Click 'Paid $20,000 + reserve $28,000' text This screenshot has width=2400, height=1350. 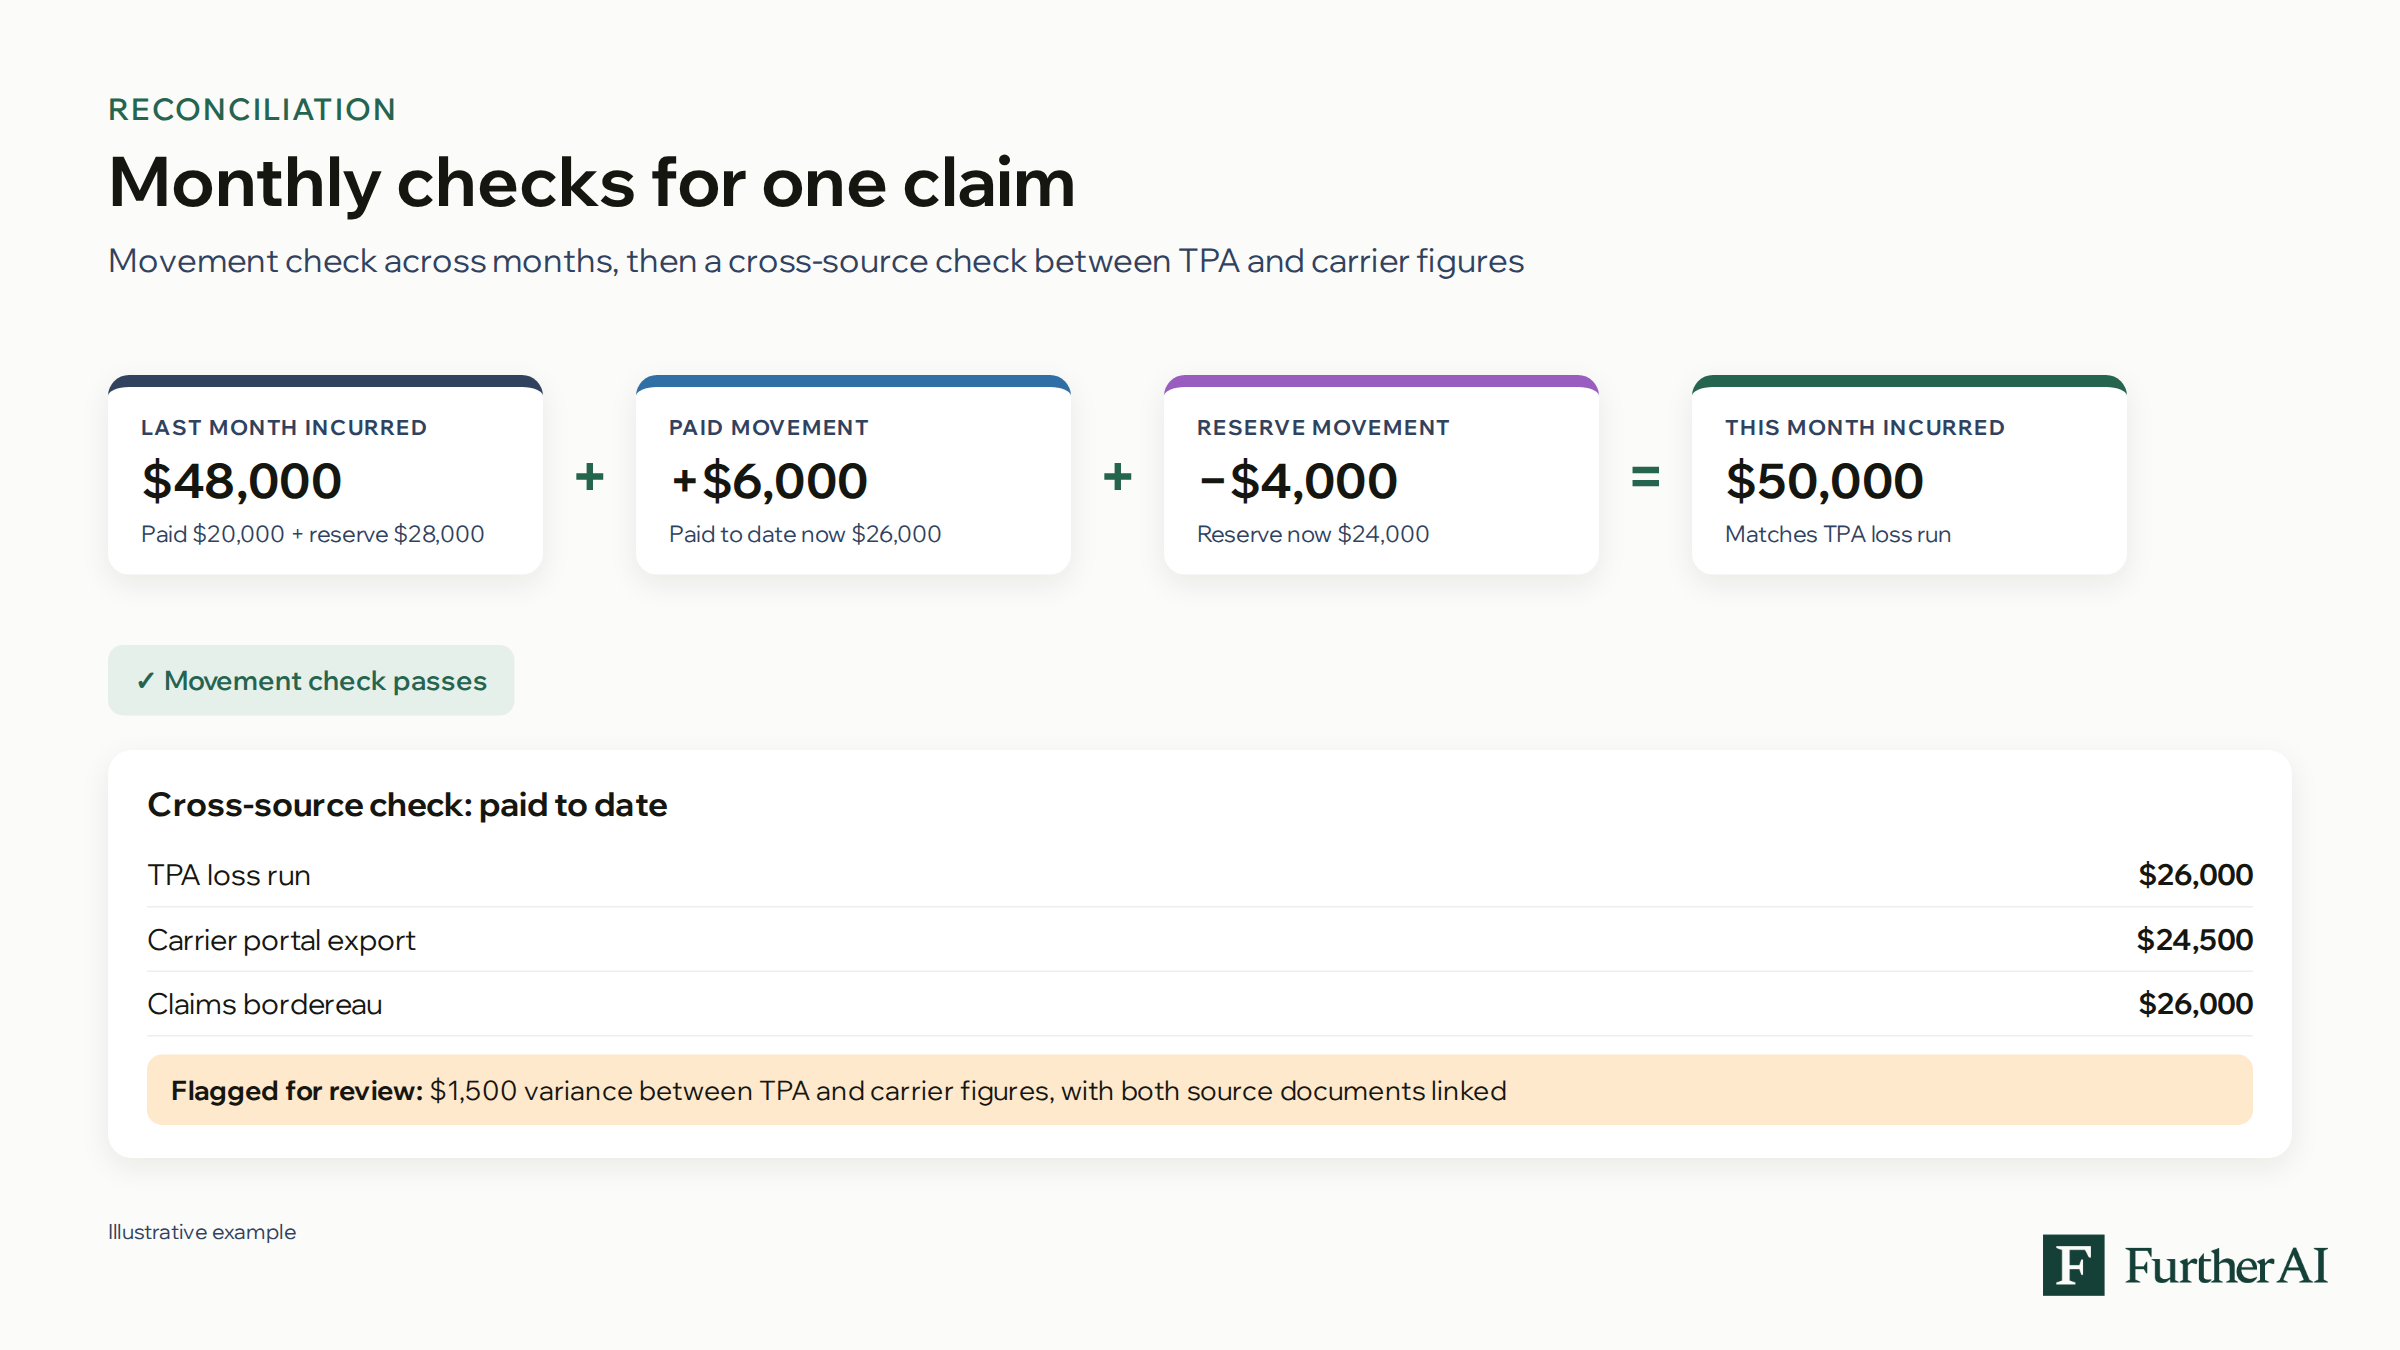[313, 534]
